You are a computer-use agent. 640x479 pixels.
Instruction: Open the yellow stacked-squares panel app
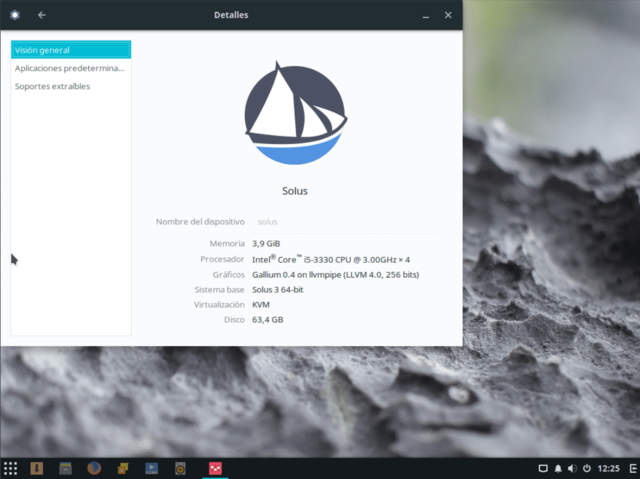click(122, 468)
